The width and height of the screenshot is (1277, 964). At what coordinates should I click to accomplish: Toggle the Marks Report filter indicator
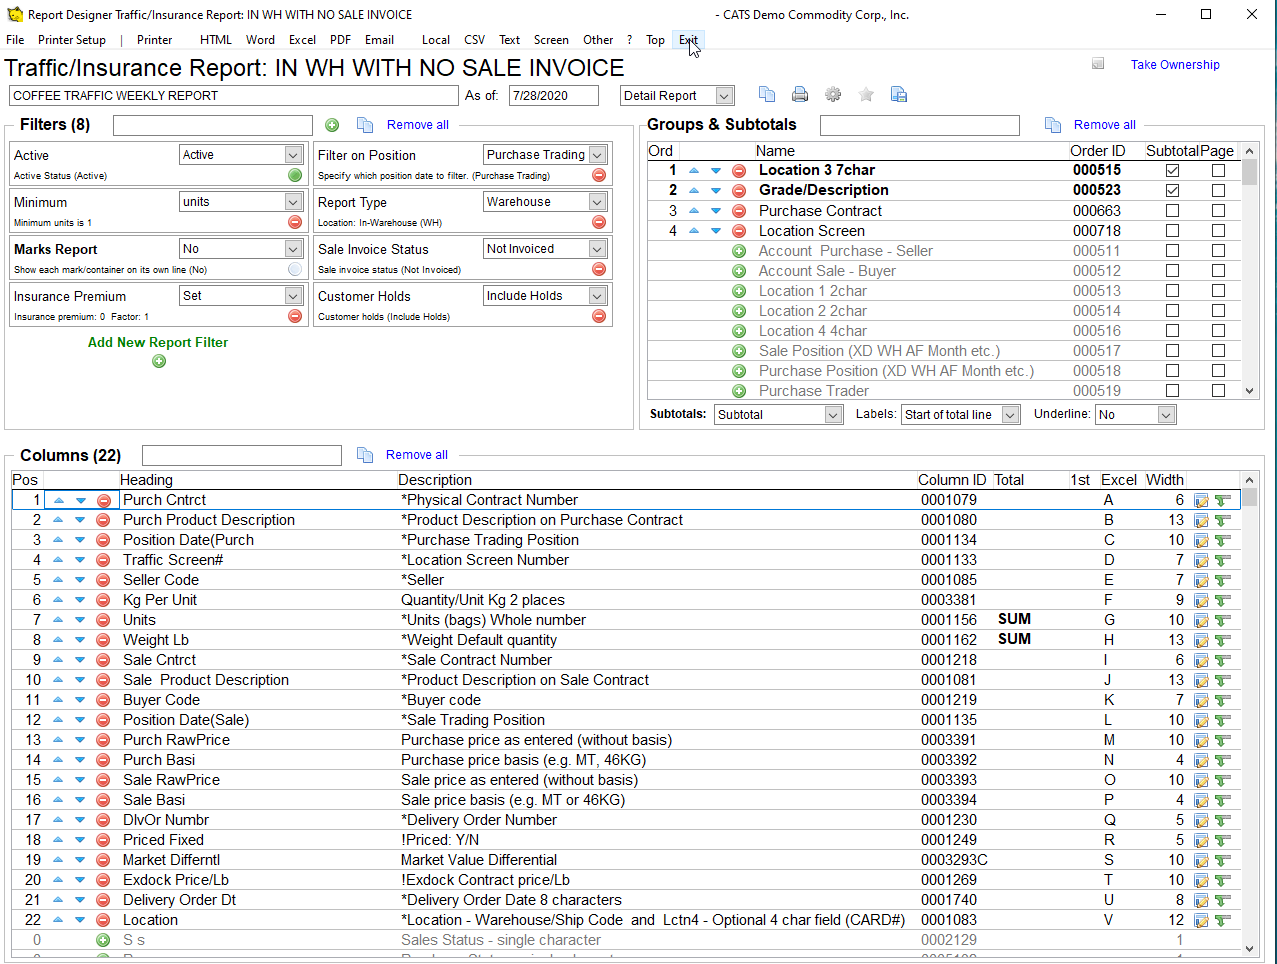295,269
